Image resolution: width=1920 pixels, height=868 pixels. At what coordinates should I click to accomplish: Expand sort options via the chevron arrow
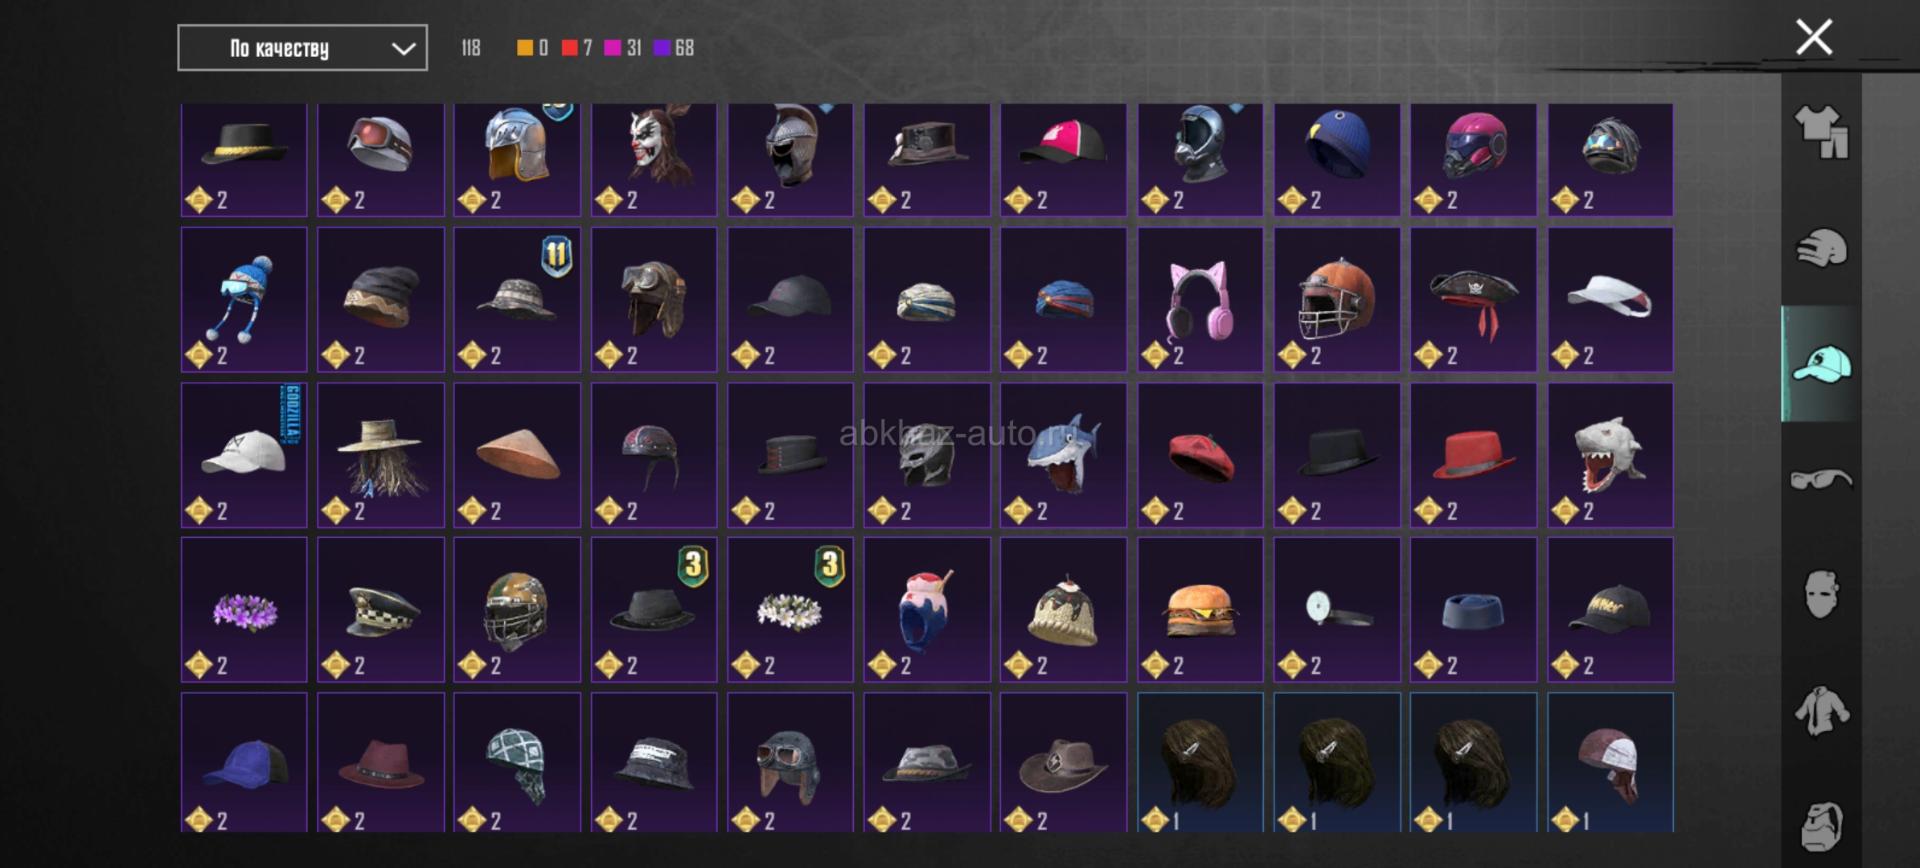pos(403,48)
